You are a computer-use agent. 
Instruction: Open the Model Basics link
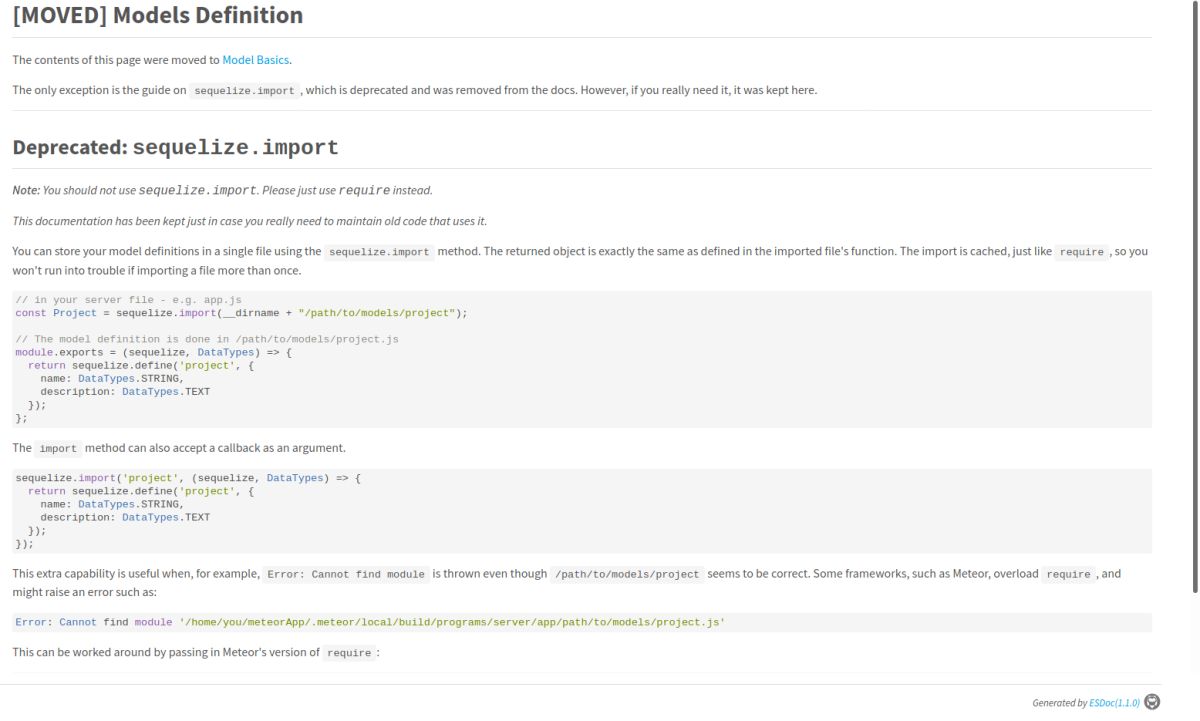[x=256, y=60]
